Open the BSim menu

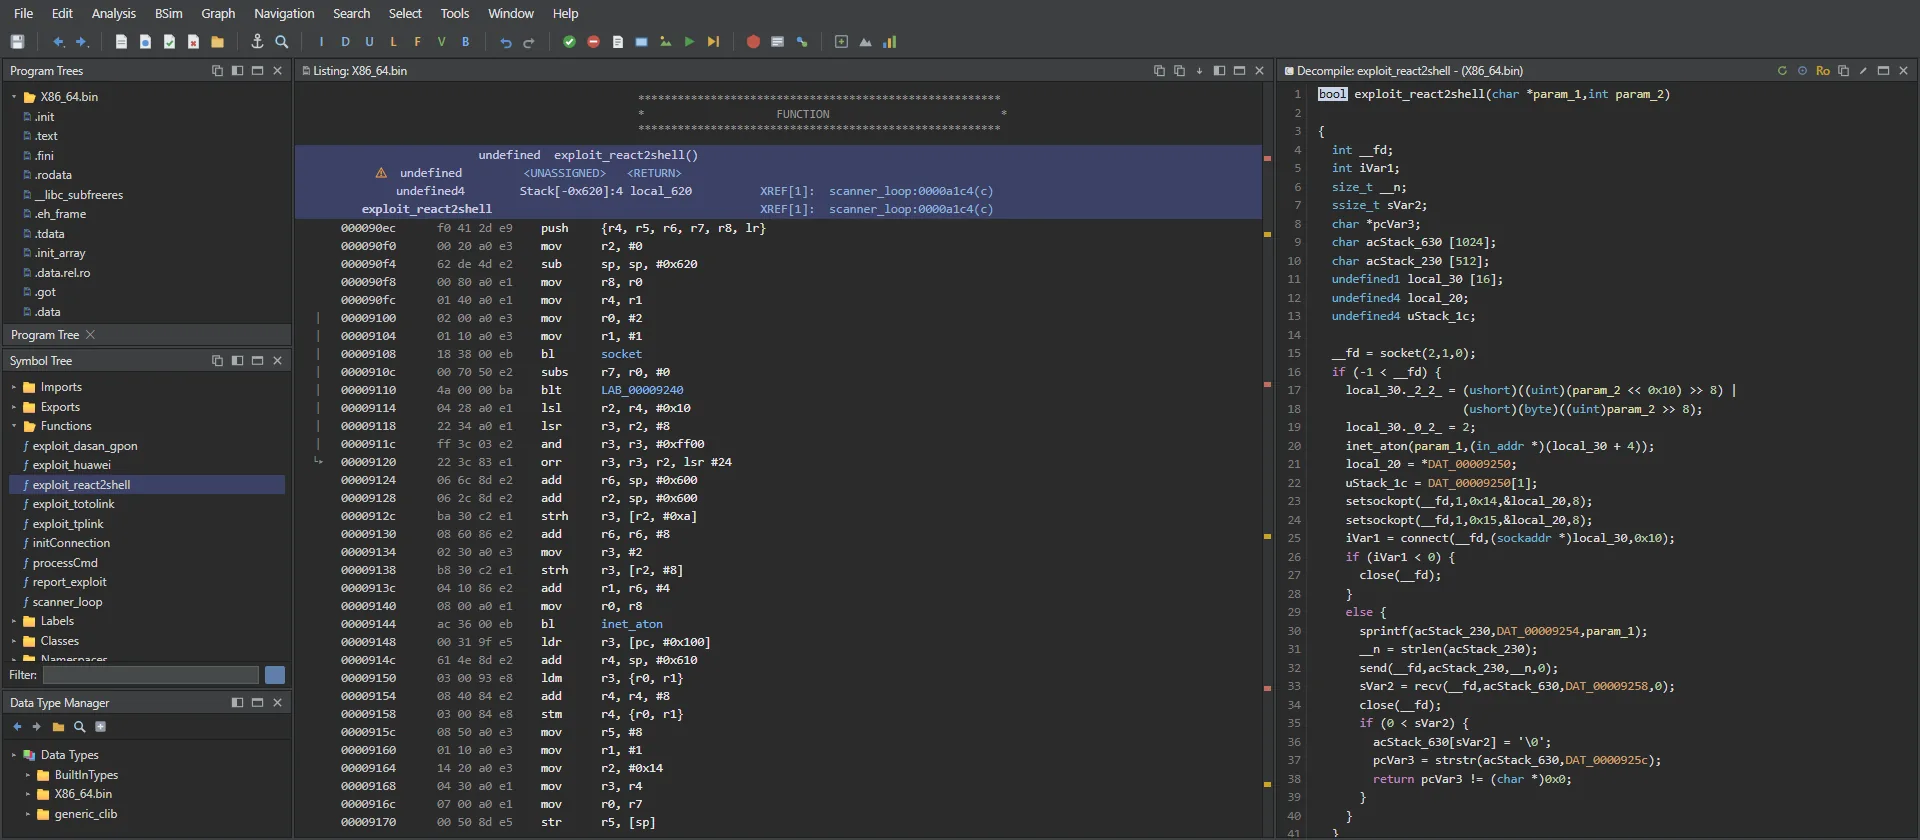tap(168, 13)
